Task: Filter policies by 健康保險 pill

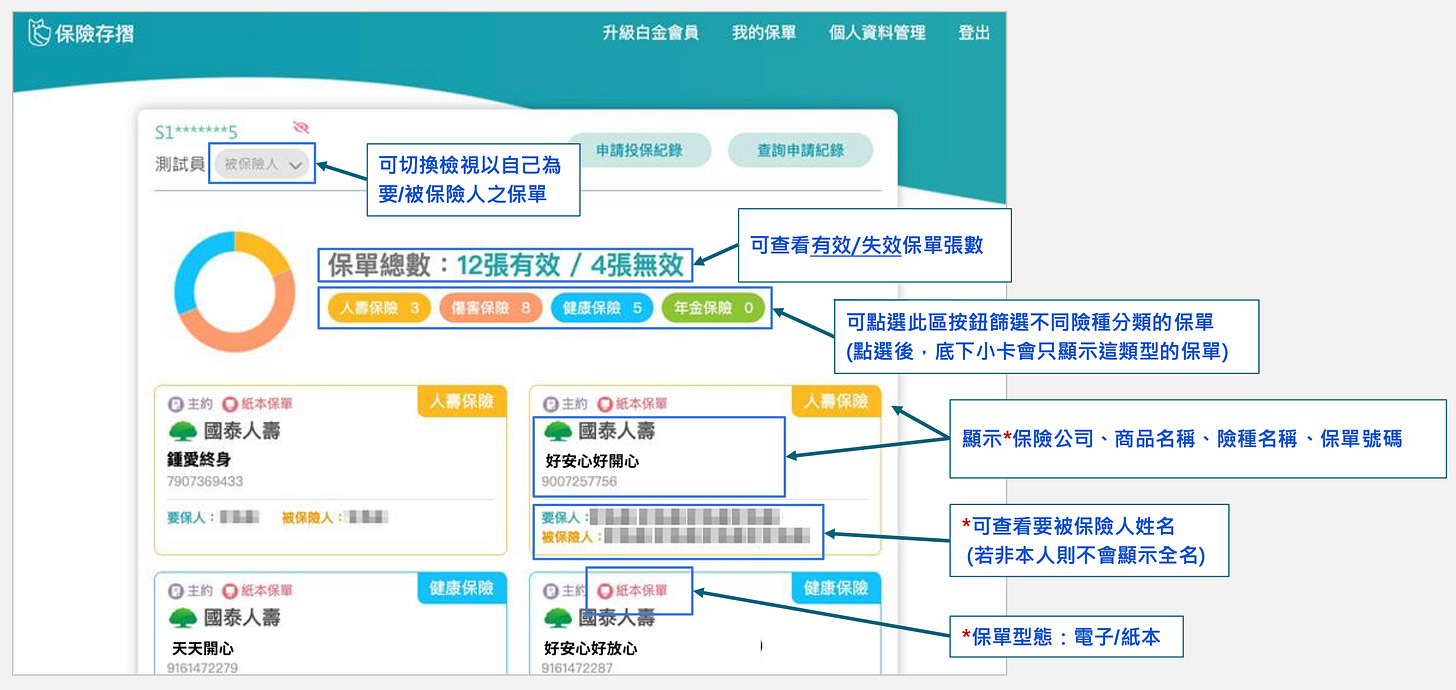Action: coord(602,308)
